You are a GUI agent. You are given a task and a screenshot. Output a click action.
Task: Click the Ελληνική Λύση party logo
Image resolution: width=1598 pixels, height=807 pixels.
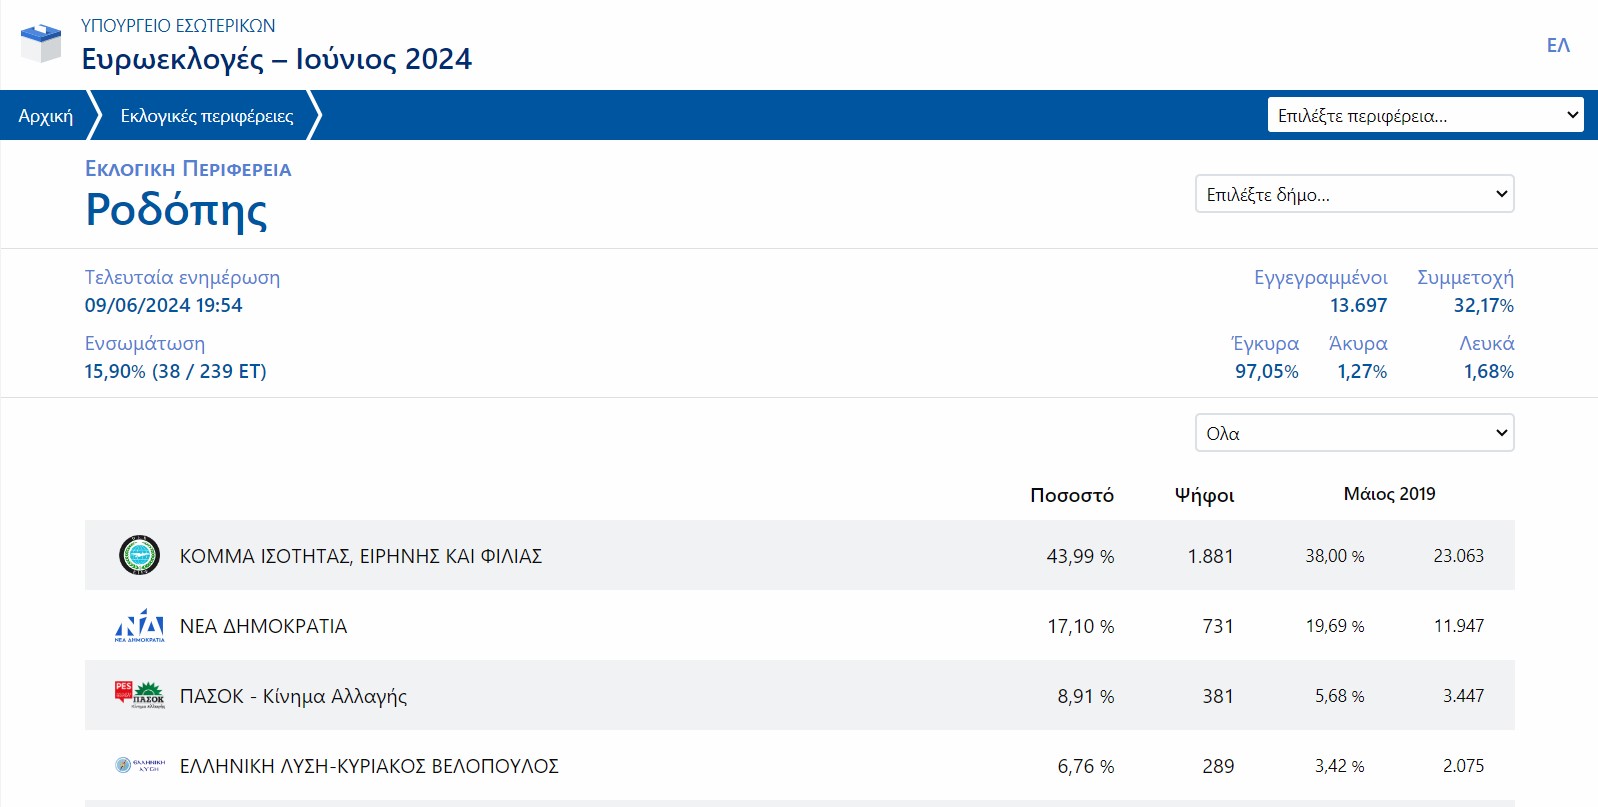(139, 766)
